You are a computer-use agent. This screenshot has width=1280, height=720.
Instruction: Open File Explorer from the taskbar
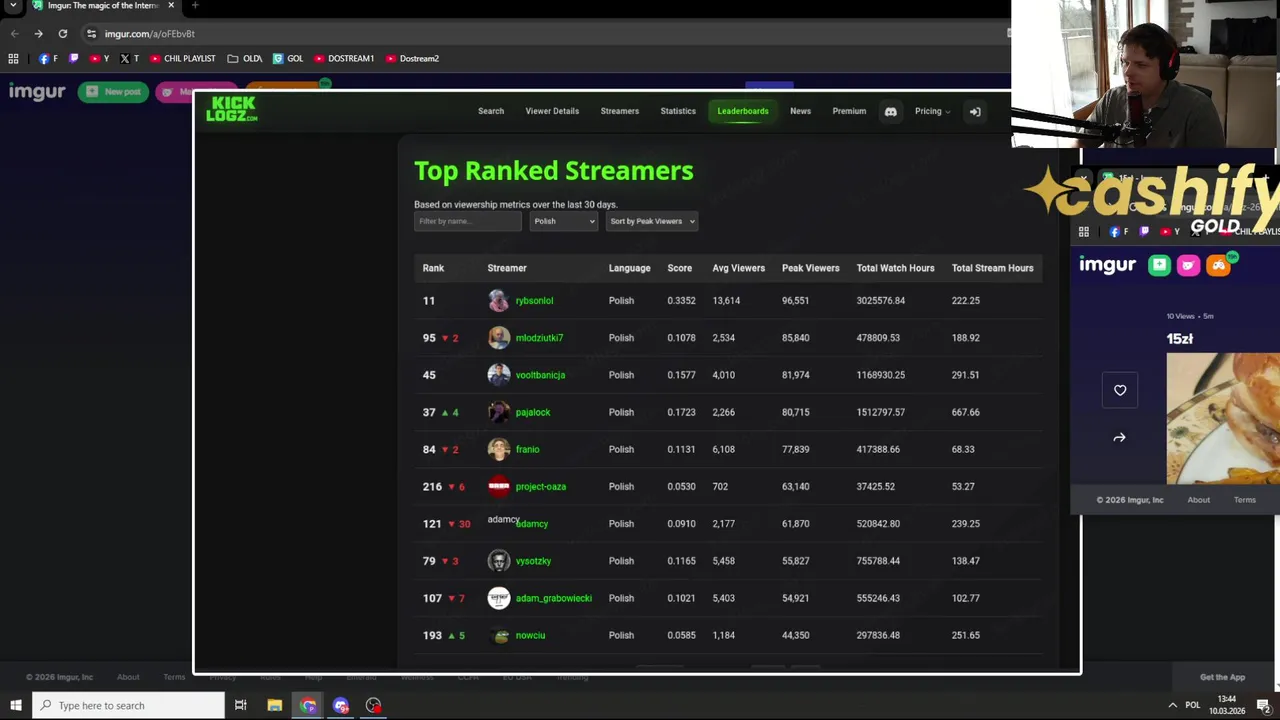point(274,705)
